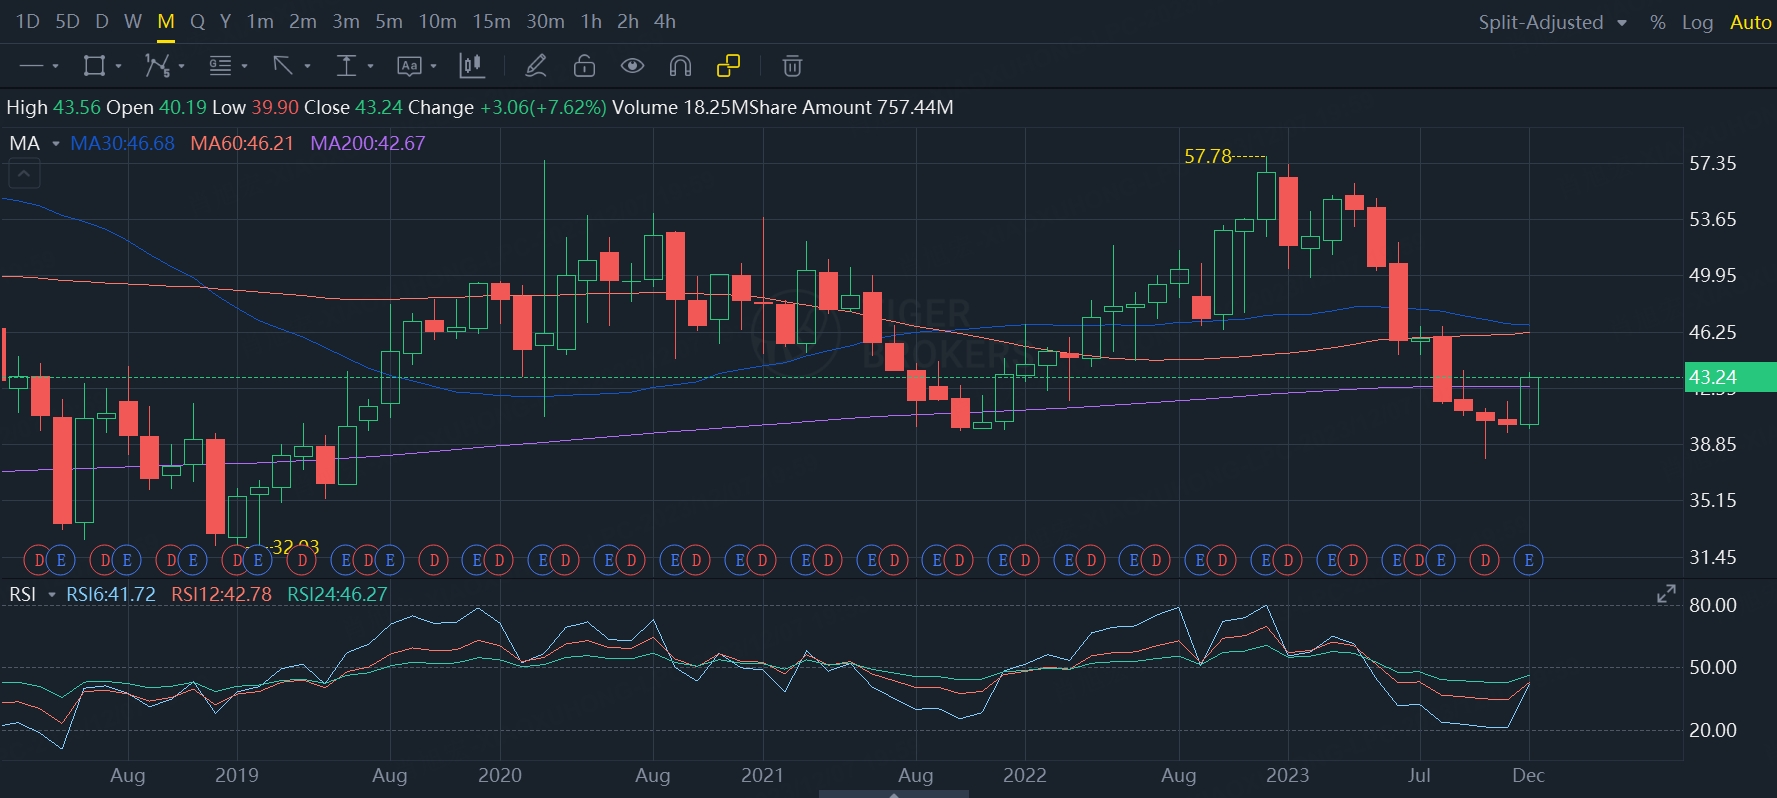
Task: Select the wave pattern drawing tool
Action: (158, 66)
